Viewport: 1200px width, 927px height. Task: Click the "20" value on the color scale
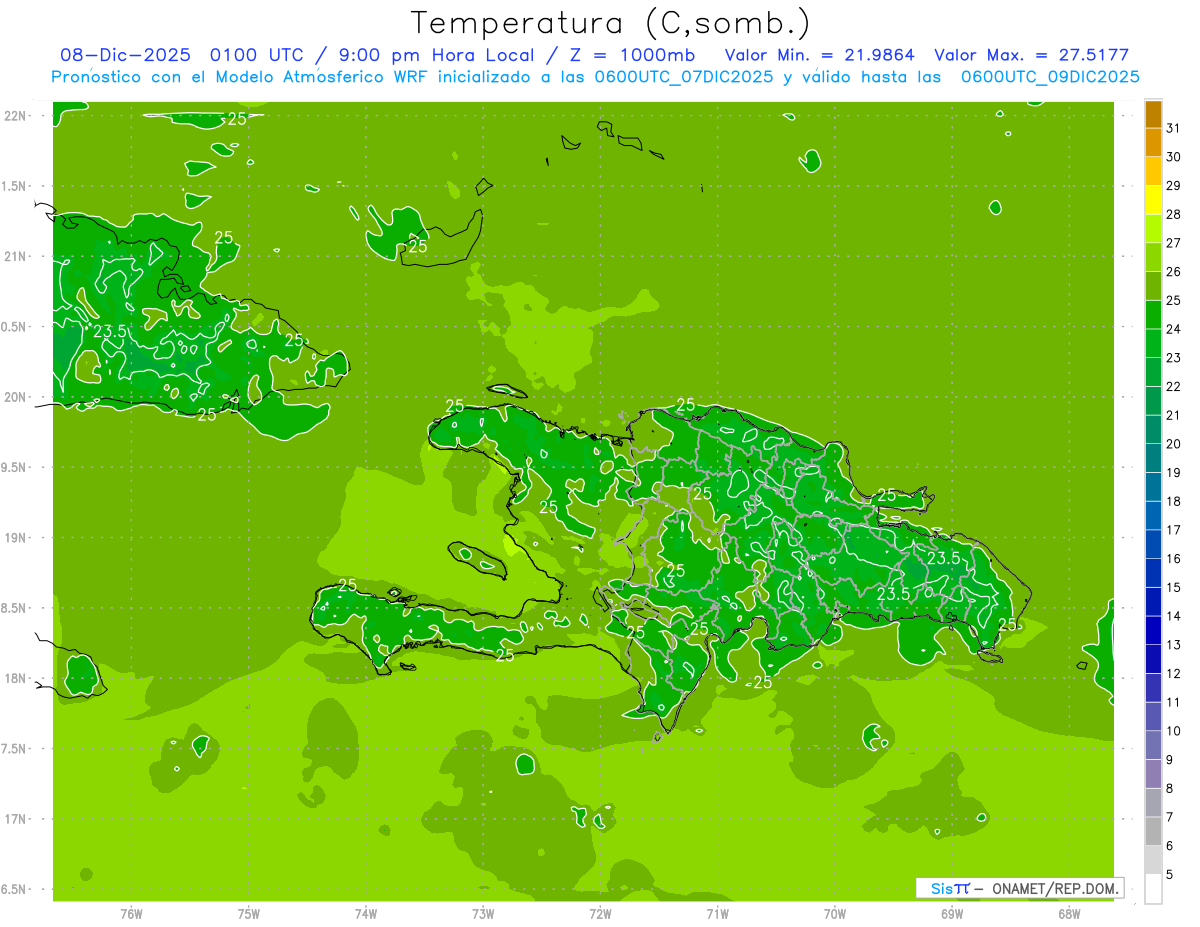[x=1174, y=444]
